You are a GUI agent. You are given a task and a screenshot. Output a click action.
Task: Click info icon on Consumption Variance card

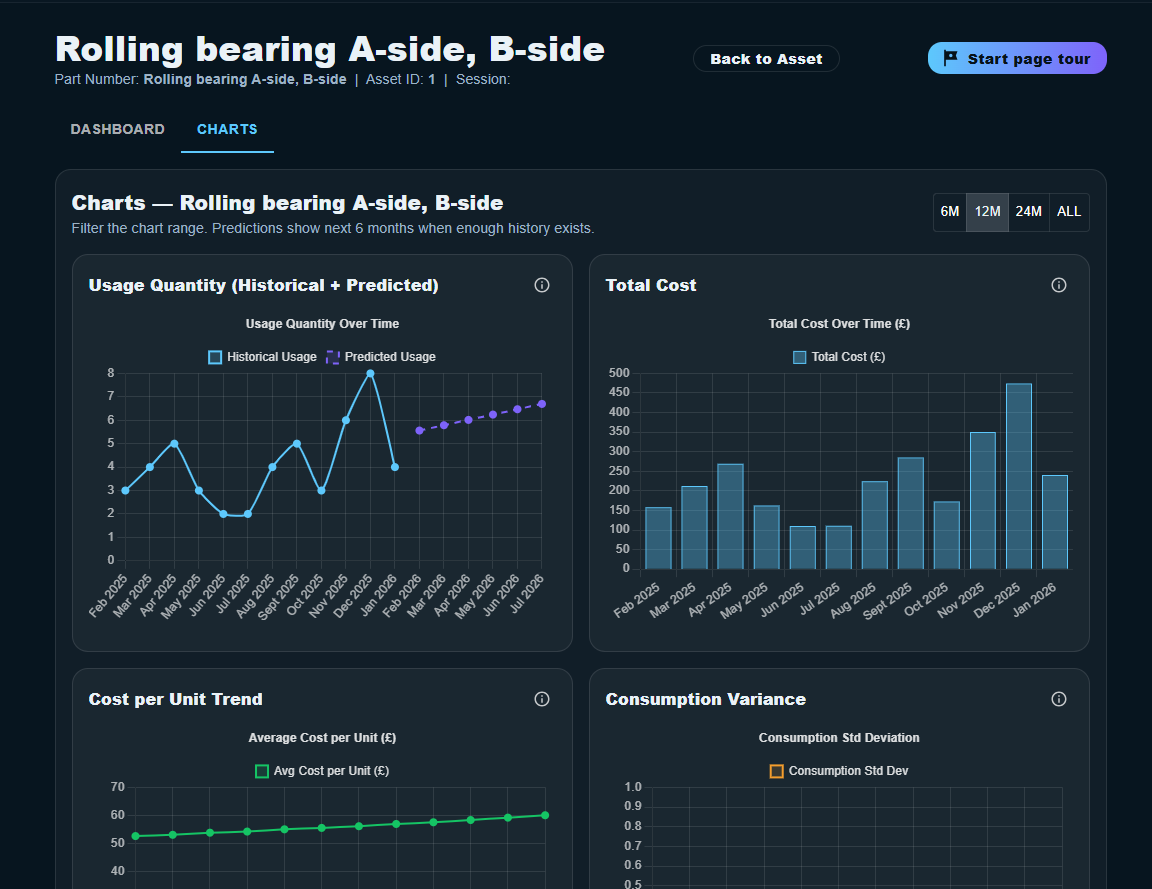(1059, 699)
